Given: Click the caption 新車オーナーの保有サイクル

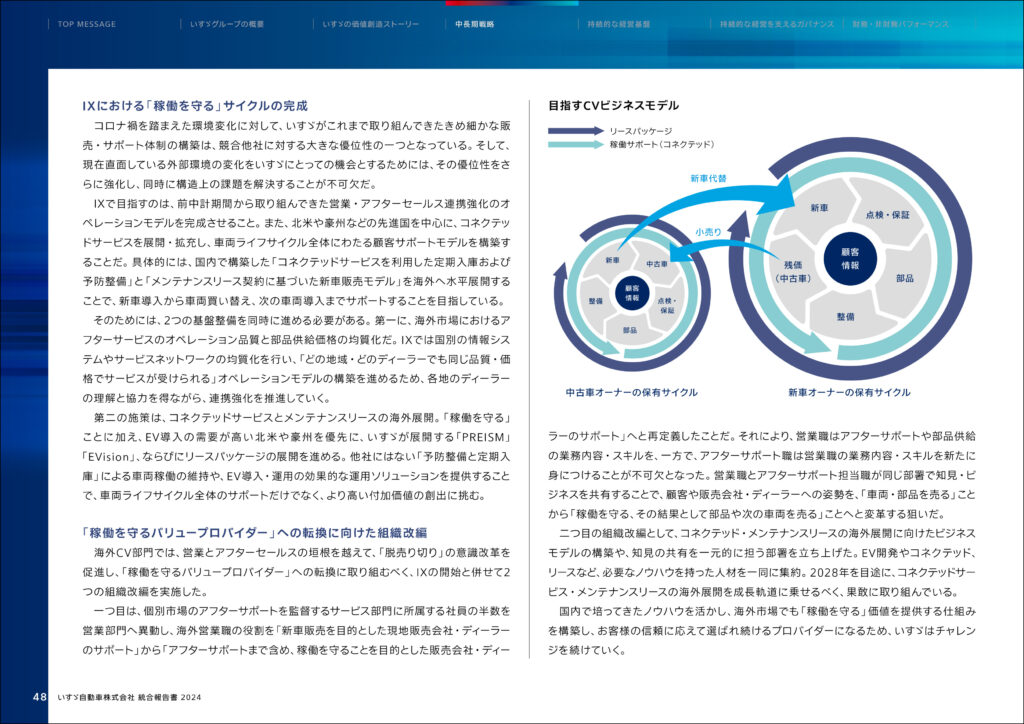Looking at the screenshot, I should pos(849,392).
